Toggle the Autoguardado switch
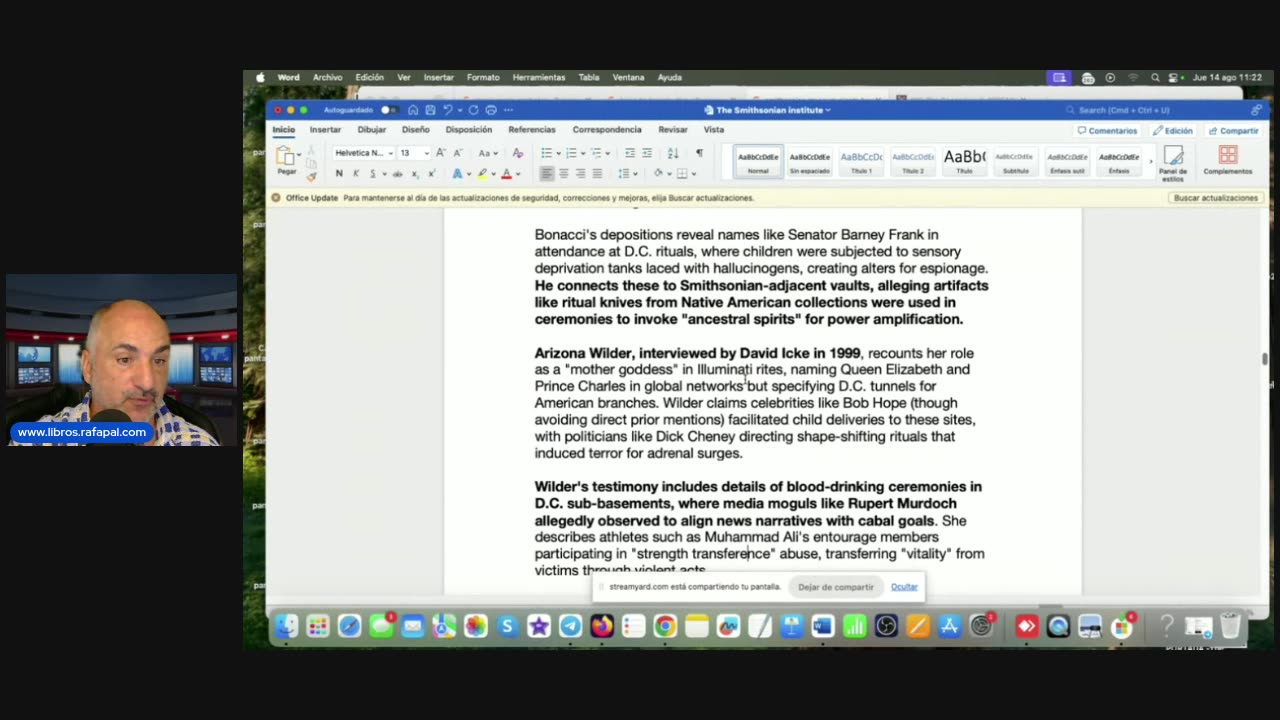Image resolution: width=1280 pixels, height=720 pixels. tap(388, 110)
